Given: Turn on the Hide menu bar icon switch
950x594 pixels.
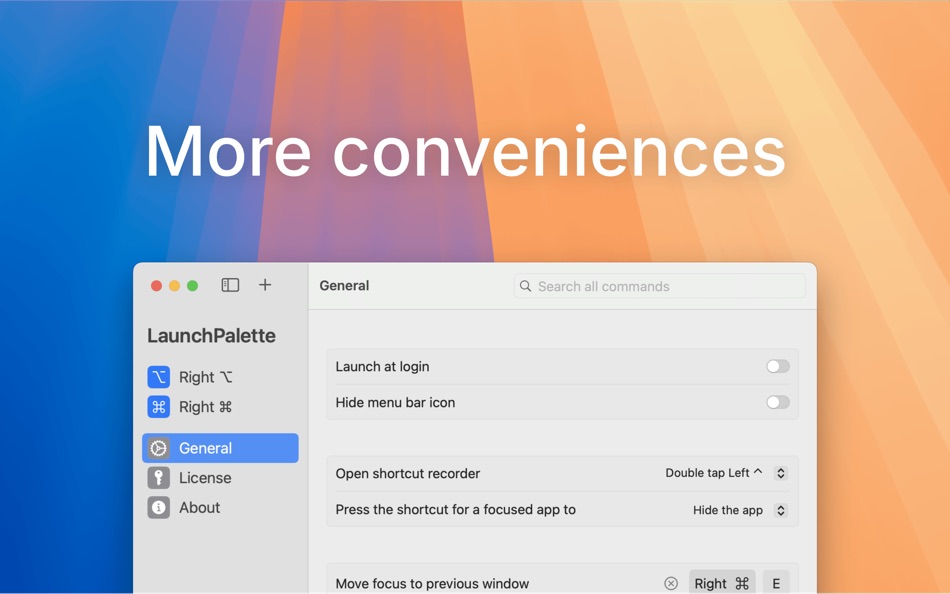Looking at the screenshot, I should [777, 402].
